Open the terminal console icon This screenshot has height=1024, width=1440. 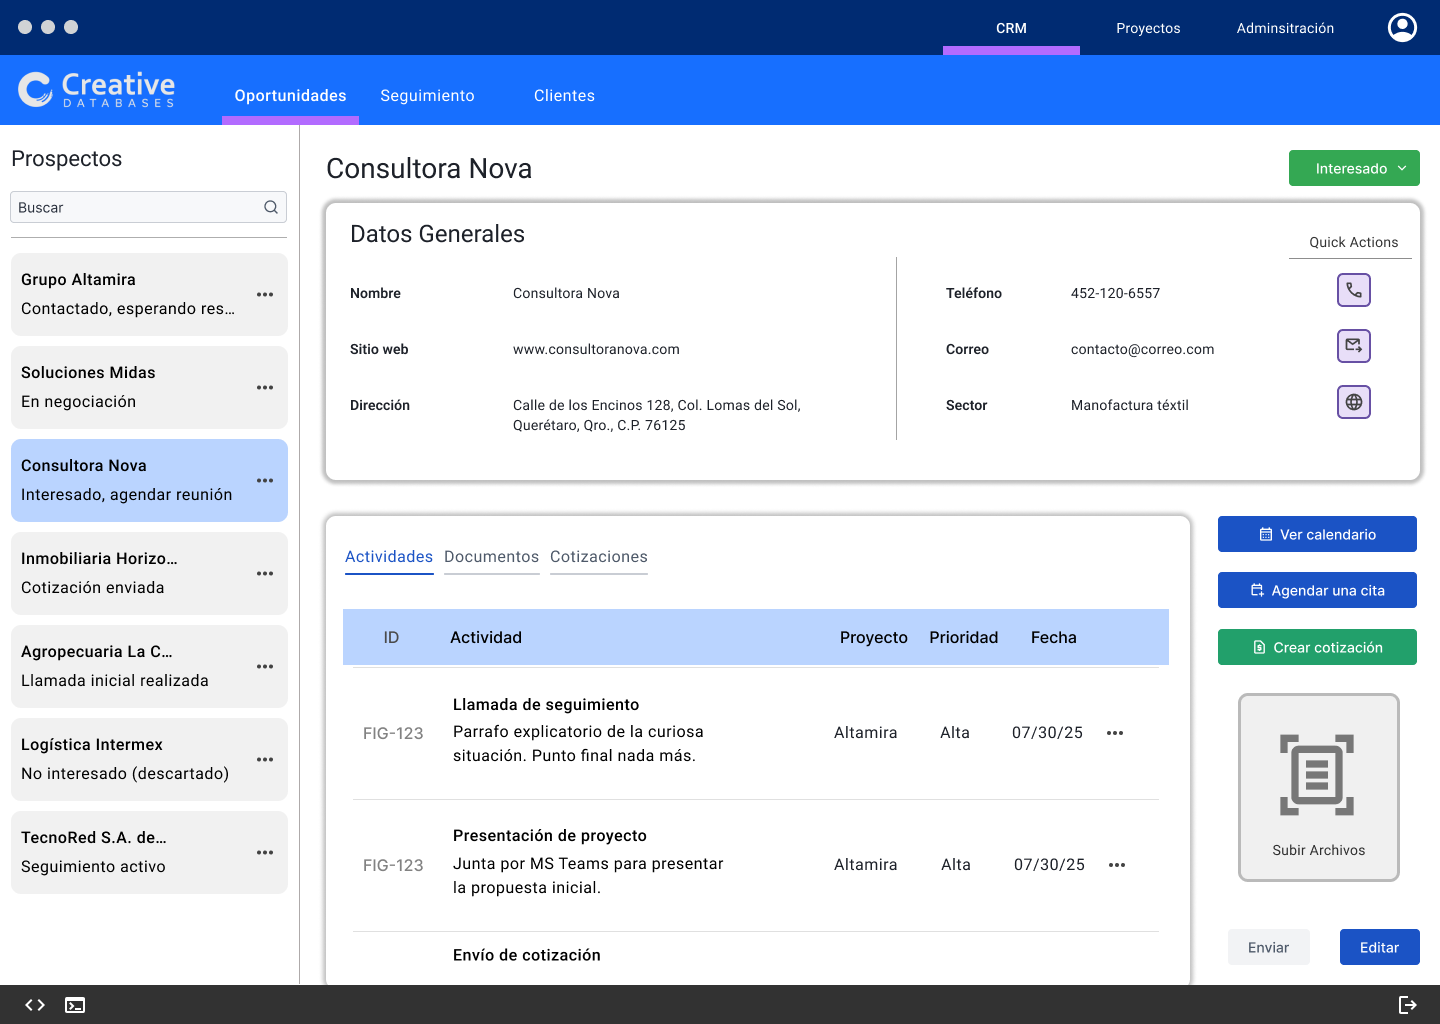75,1005
